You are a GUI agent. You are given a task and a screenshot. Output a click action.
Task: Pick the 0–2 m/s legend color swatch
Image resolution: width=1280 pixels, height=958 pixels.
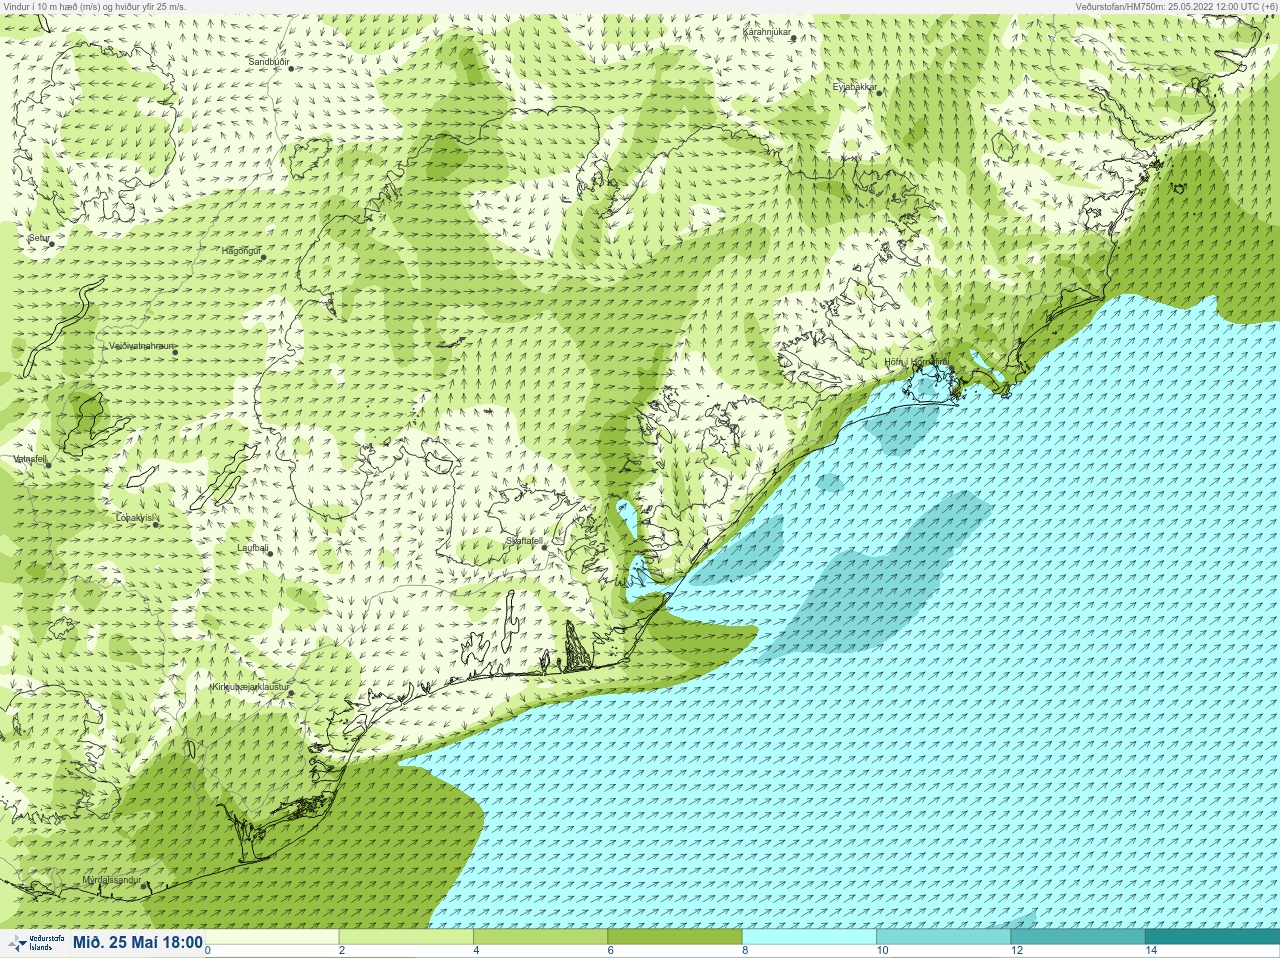pyautogui.click(x=272, y=937)
